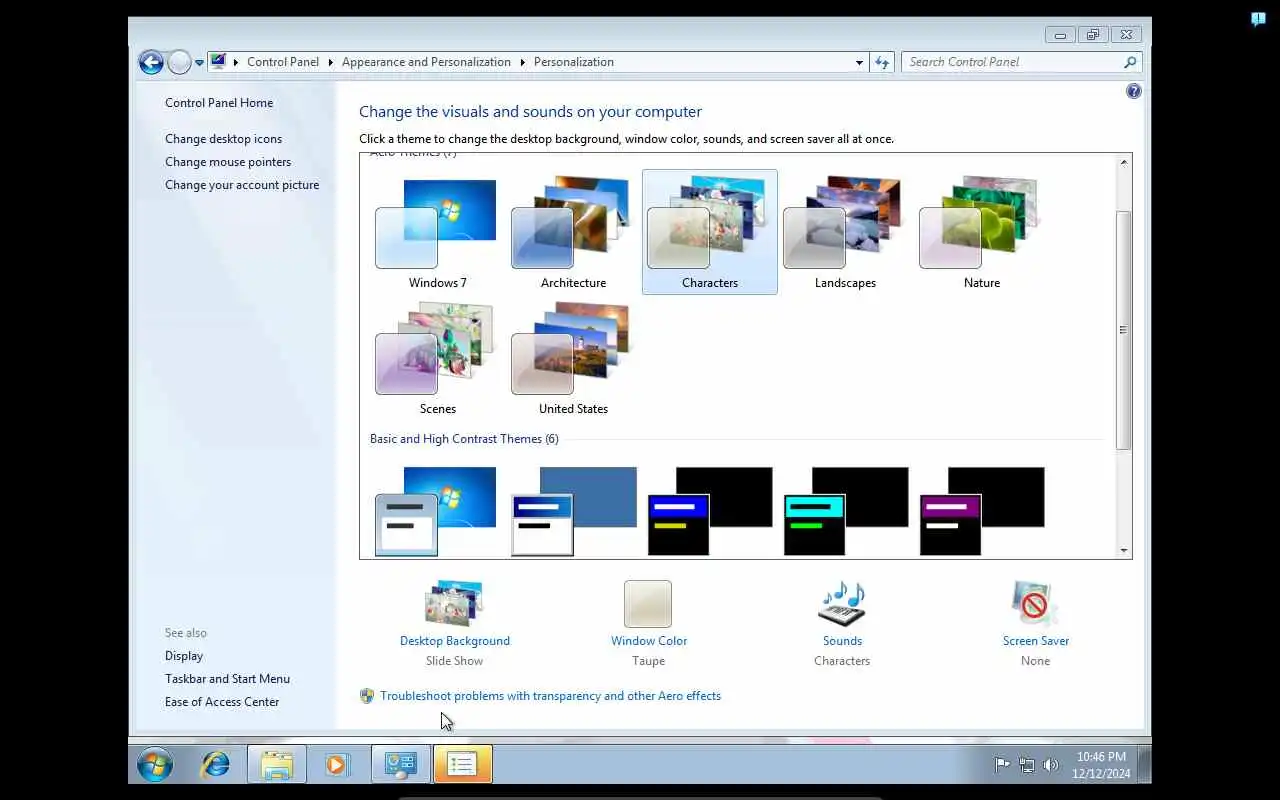Switch to the highlighted list app taskbar button
This screenshot has width=1280, height=800.
click(x=462, y=765)
